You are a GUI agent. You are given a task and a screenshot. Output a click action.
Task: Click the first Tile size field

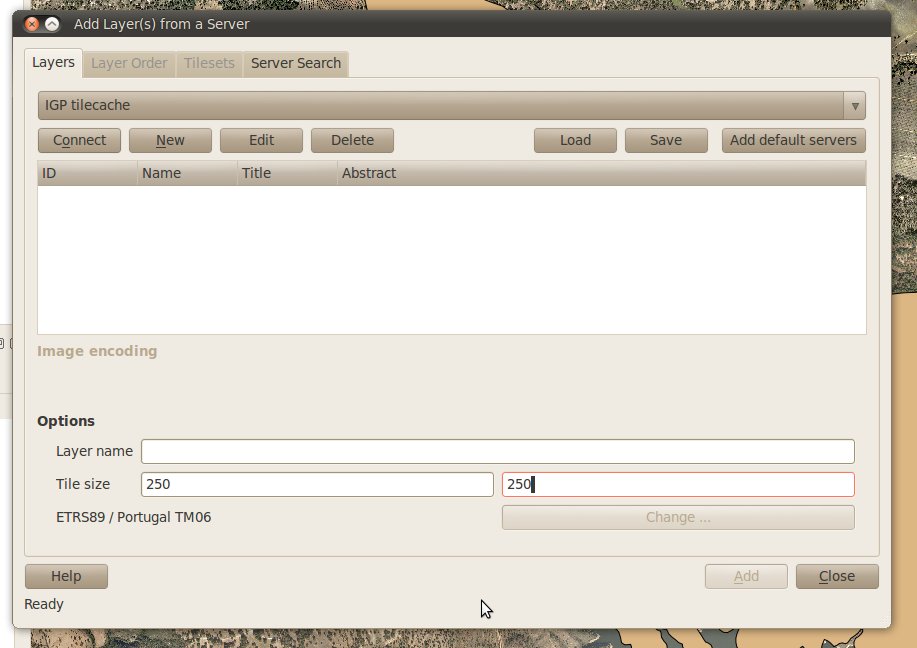tap(317, 484)
